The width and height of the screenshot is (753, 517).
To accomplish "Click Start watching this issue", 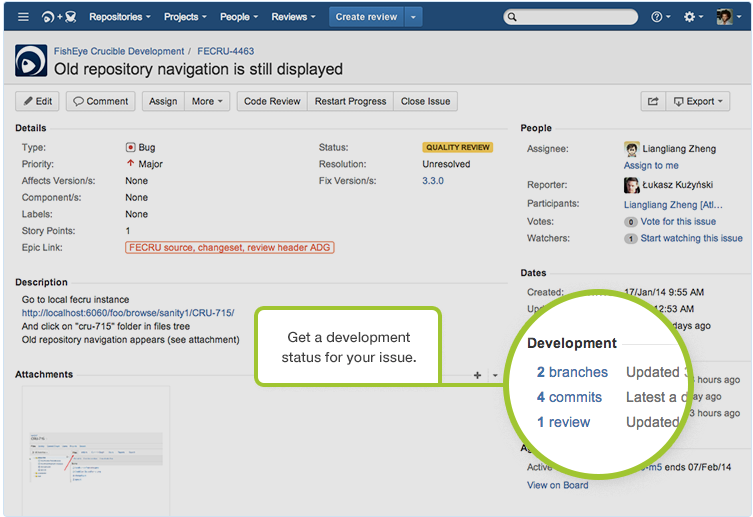I will click(x=692, y=239).
